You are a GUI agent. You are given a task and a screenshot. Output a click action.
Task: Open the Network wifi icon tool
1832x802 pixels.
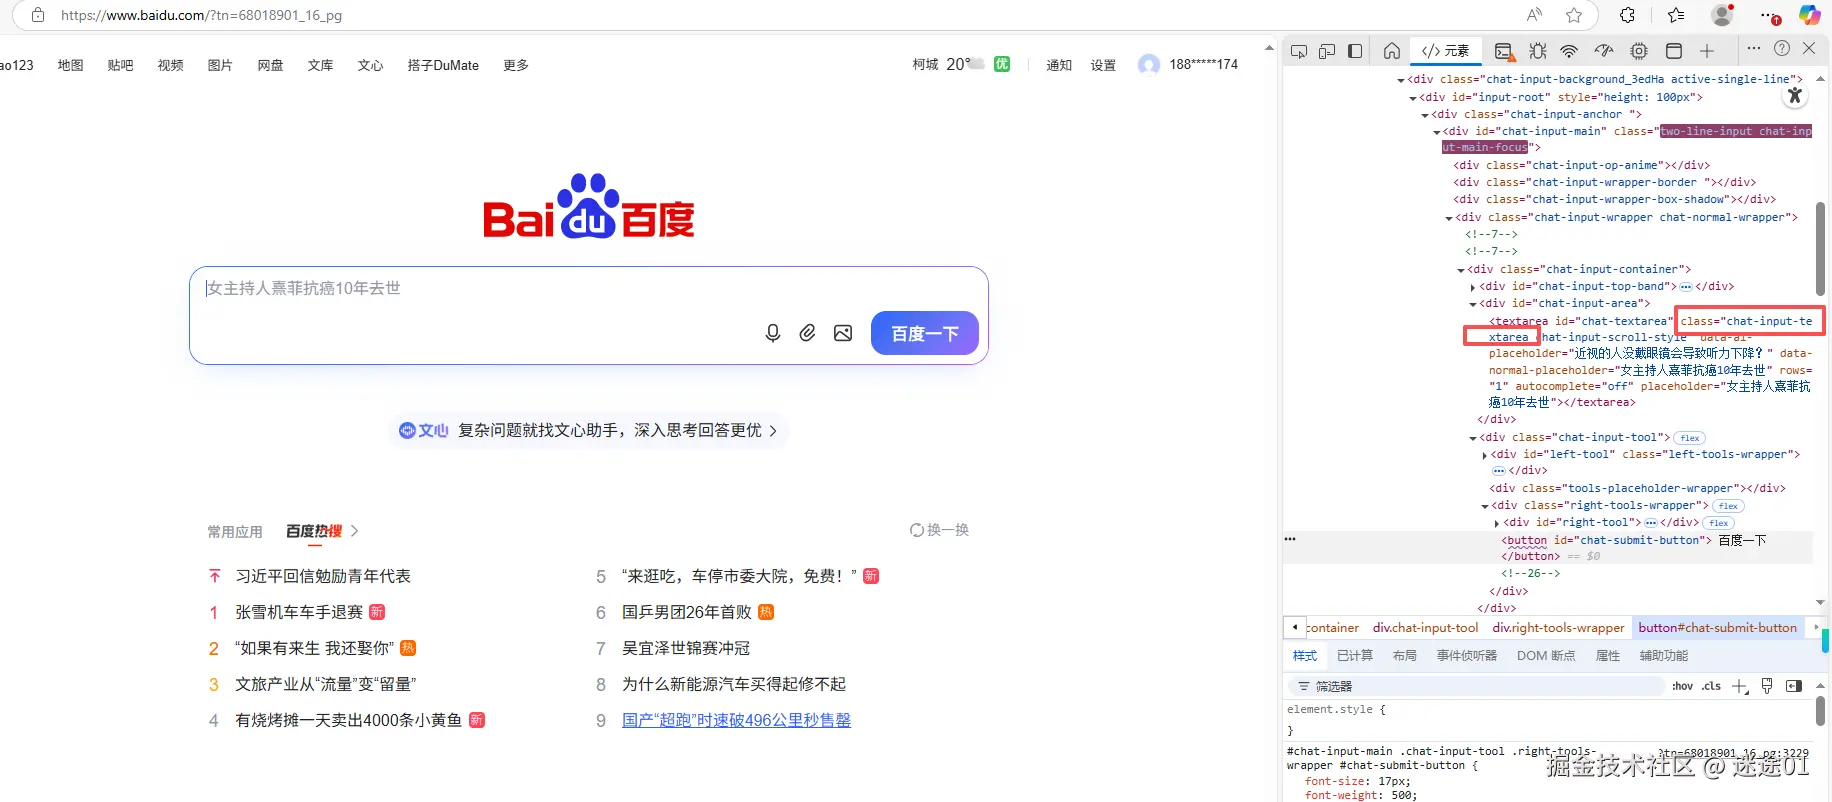pos(1570,51)
